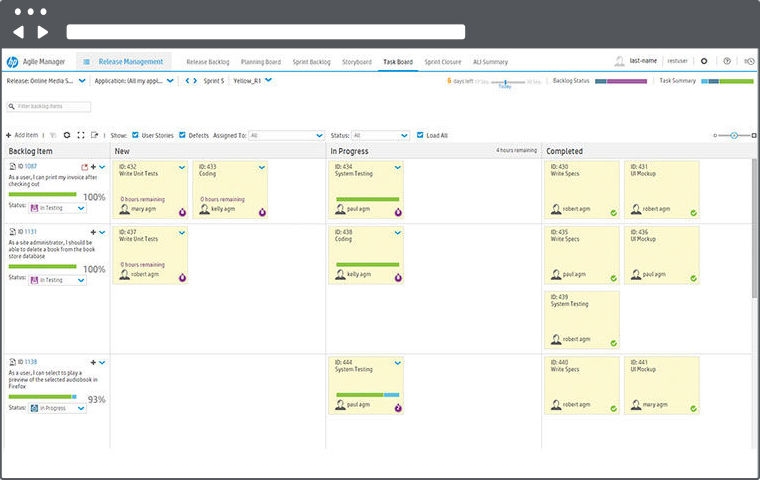Screen dimensions: 760x480
Task: Toggle the Load All checkbox
Action: point(420,135)
